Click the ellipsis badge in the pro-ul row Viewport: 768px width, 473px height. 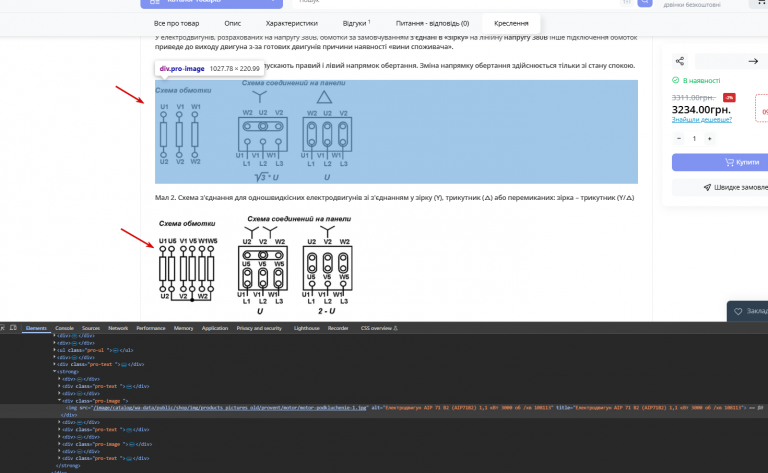115,350
